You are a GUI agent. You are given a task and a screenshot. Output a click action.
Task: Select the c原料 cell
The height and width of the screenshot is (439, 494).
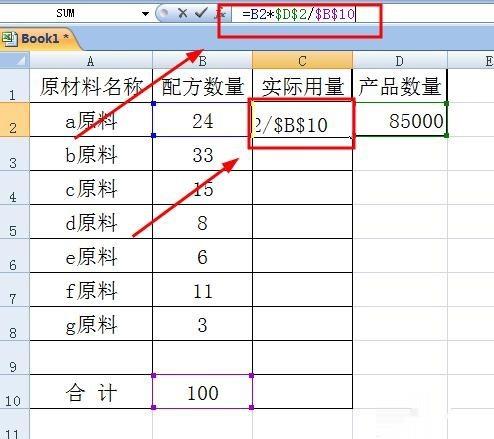click(x=91, y=188)
